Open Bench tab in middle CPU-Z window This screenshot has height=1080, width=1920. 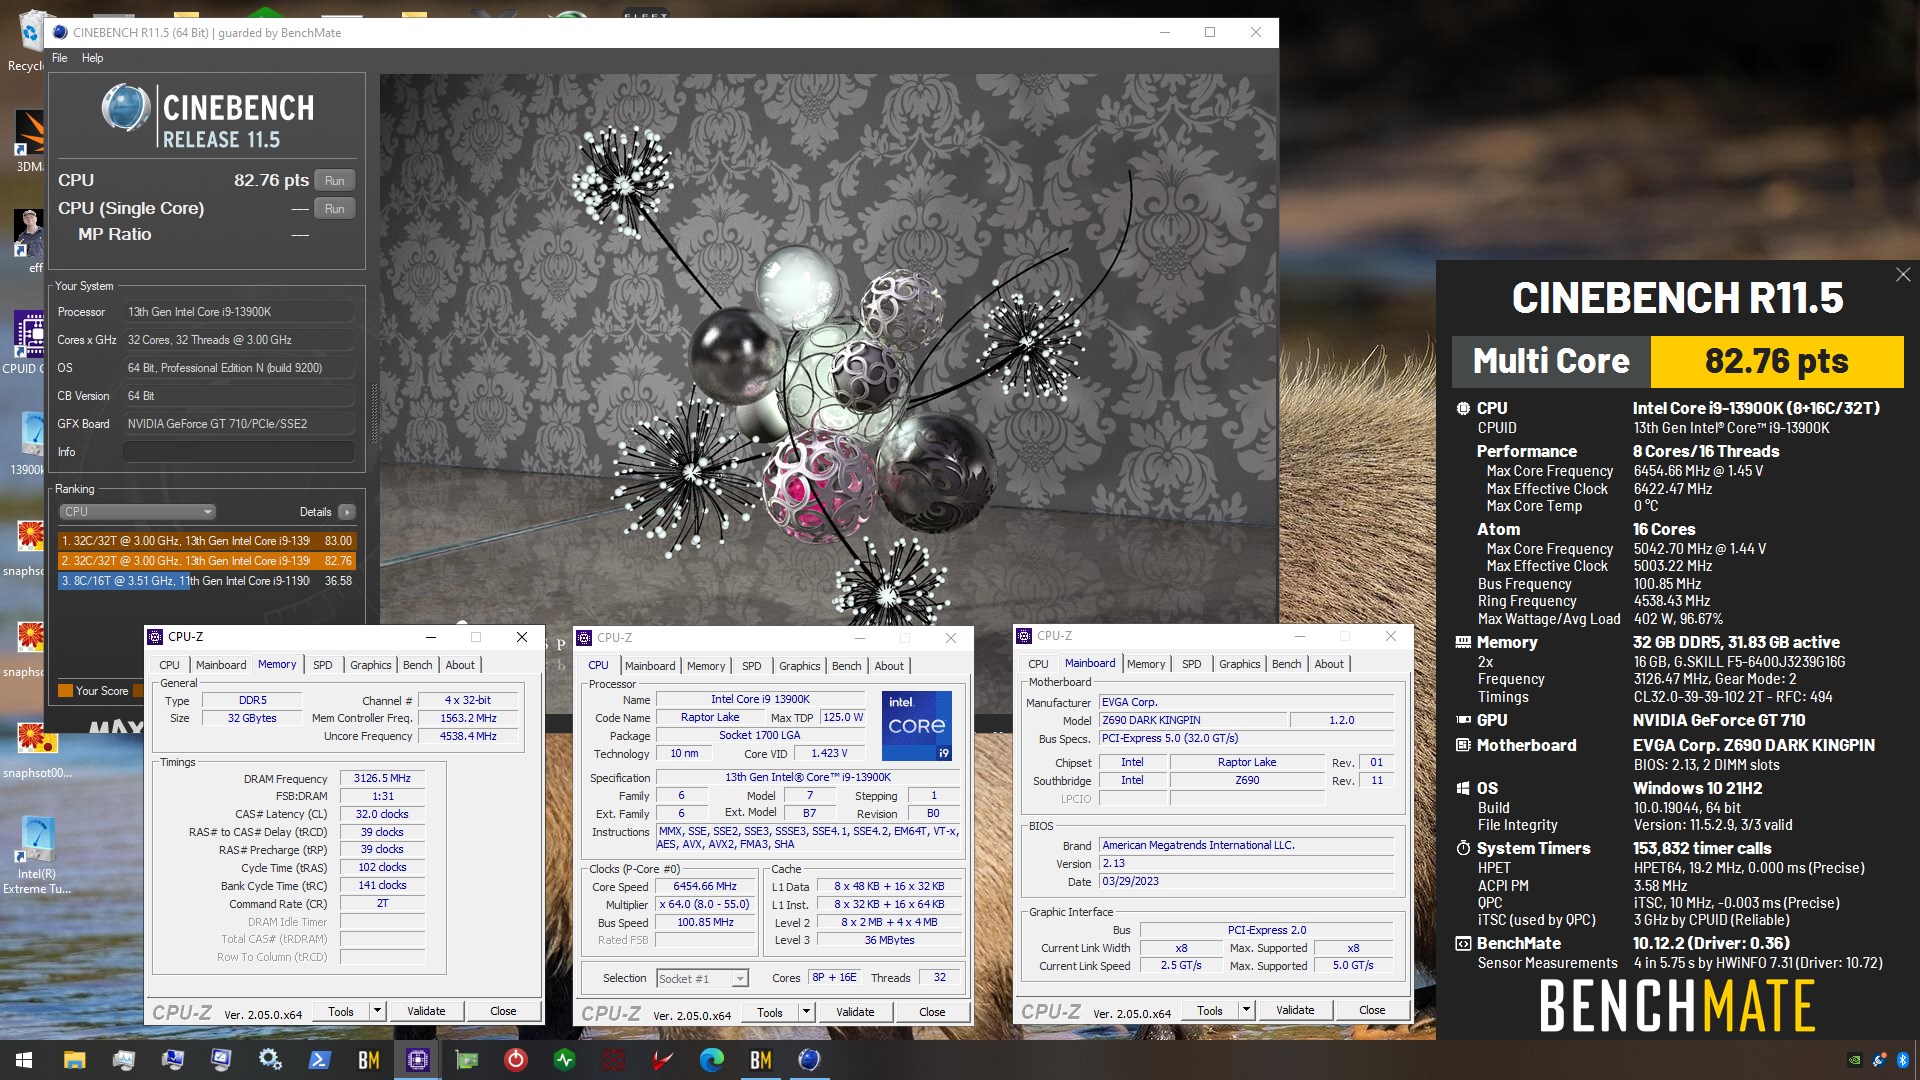pos(846,666)
